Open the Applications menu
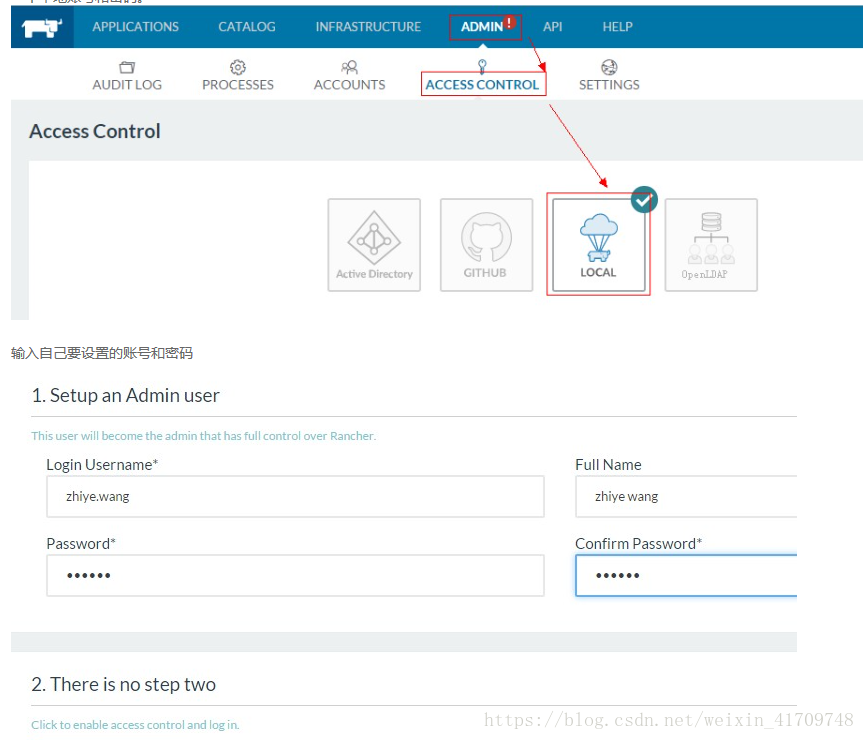Viewport: 865px width, 740px height. click(136, 26)
